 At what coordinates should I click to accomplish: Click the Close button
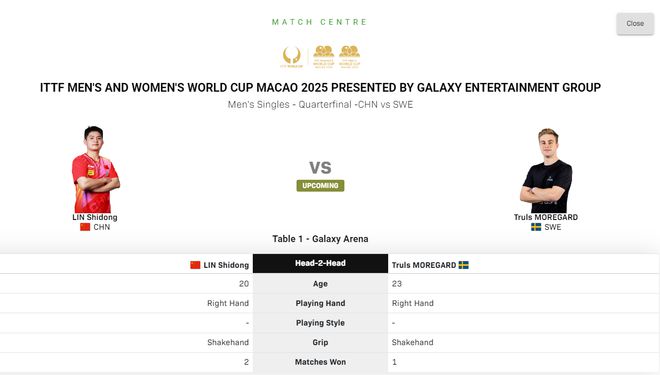(635, 24)
